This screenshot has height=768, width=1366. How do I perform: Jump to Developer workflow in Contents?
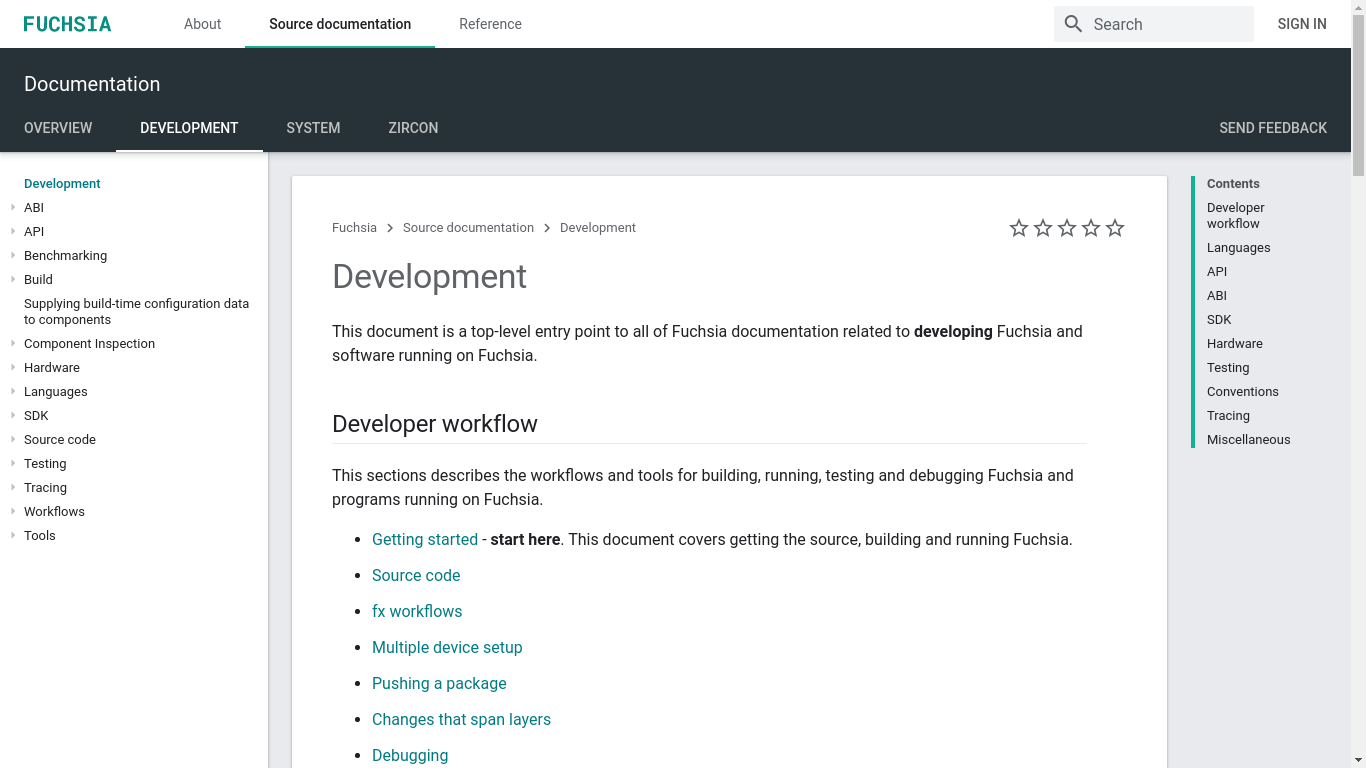[1236, 216]
